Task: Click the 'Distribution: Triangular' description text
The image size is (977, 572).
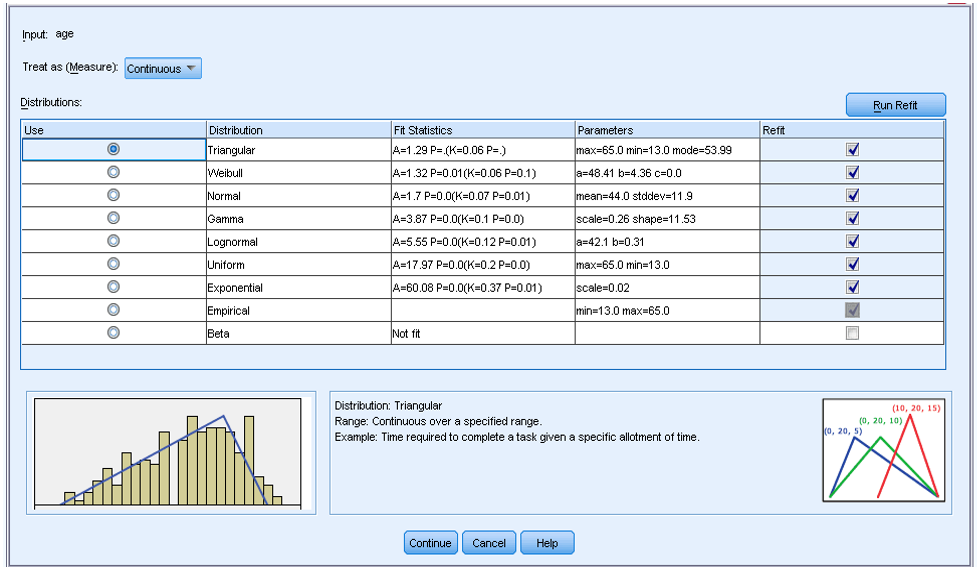Action: [x=388, y=406]
